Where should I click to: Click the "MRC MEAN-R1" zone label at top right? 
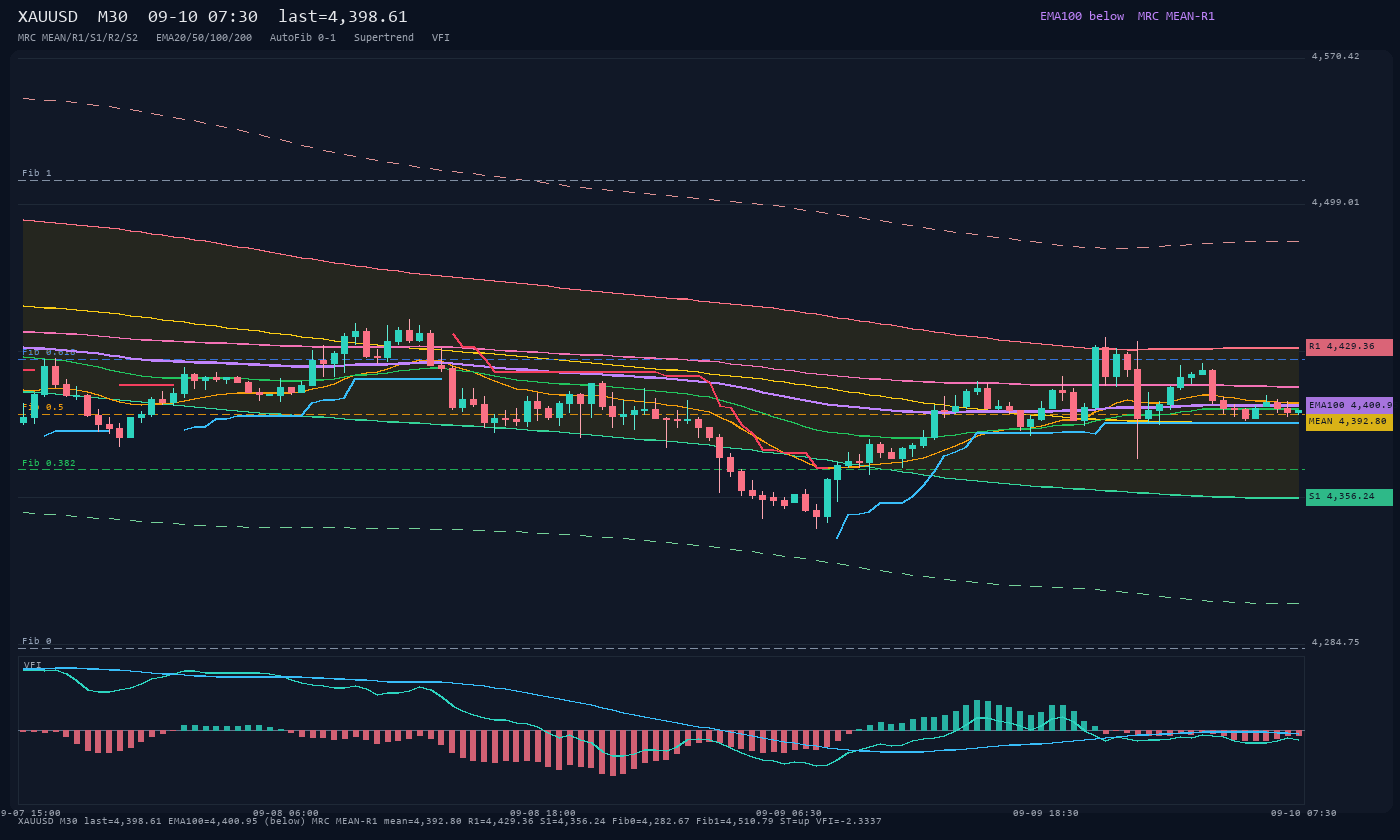point(1176,16)
